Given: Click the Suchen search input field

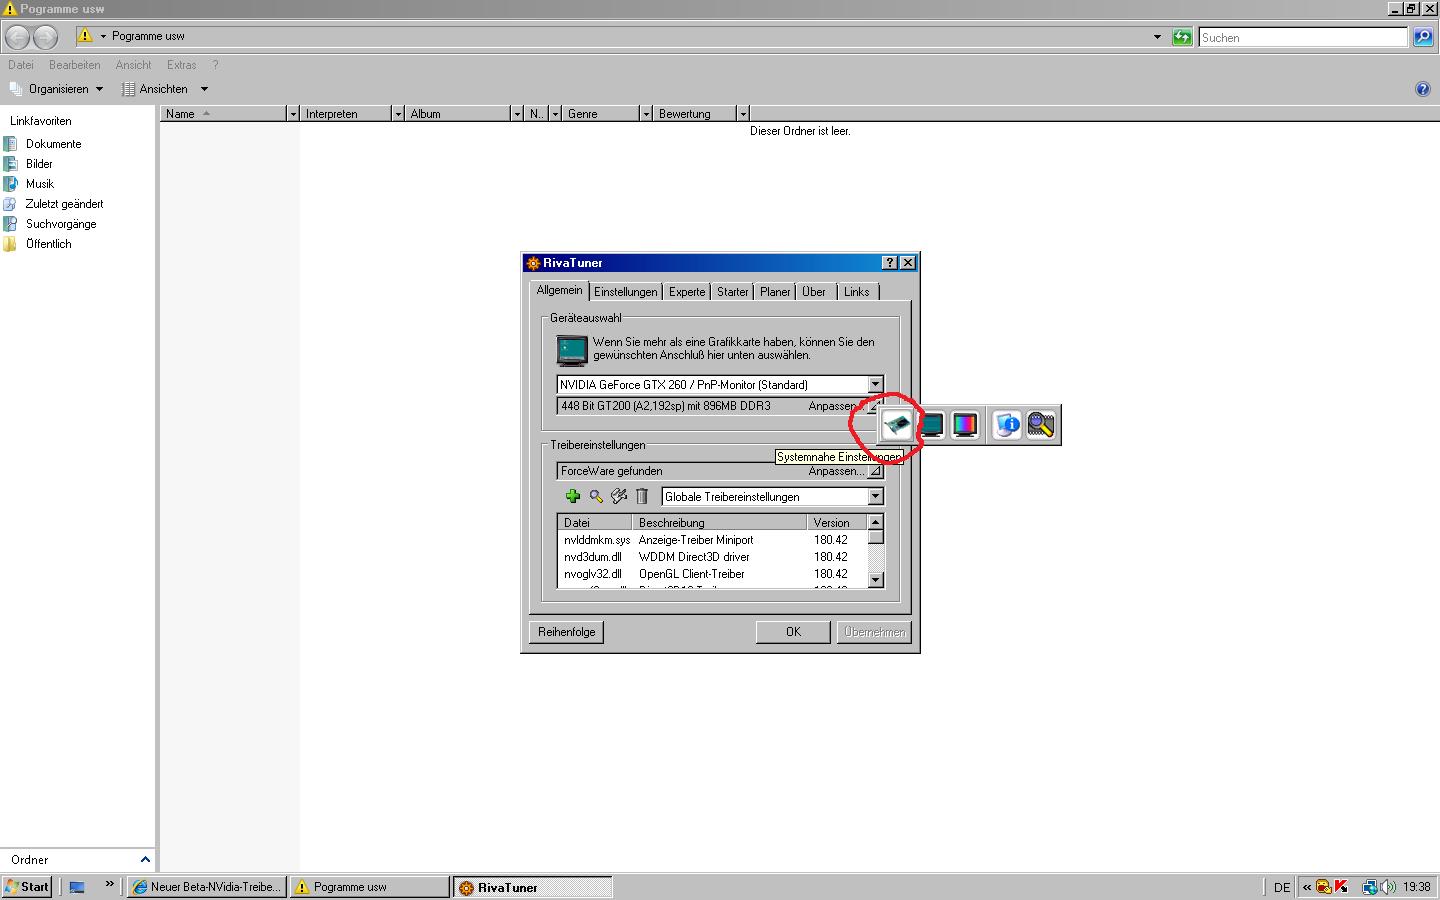Looking at the screenshot, I should [1303, 37].
